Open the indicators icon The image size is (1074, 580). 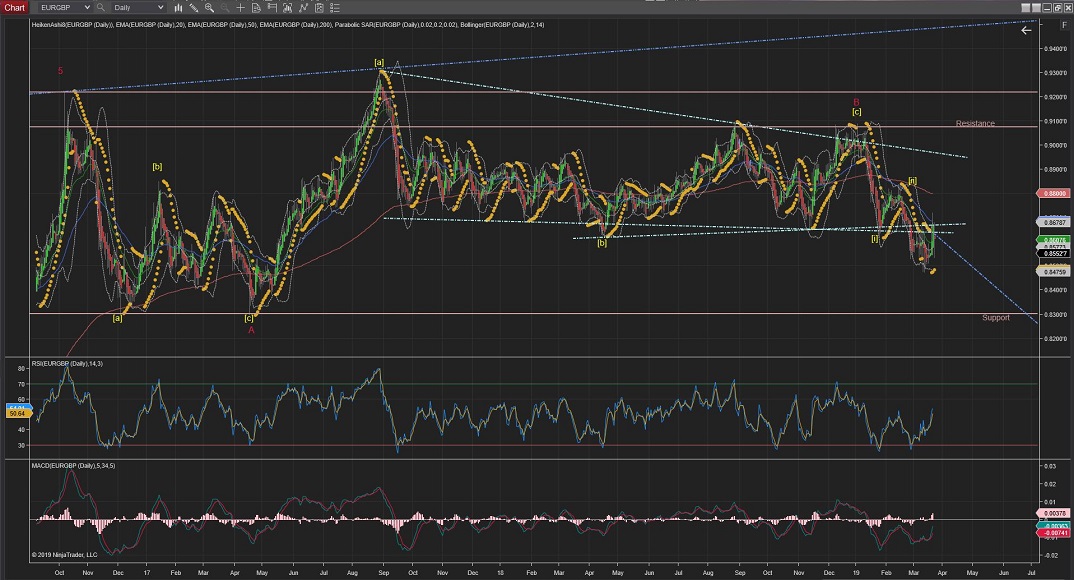click(x=288, y=8)
